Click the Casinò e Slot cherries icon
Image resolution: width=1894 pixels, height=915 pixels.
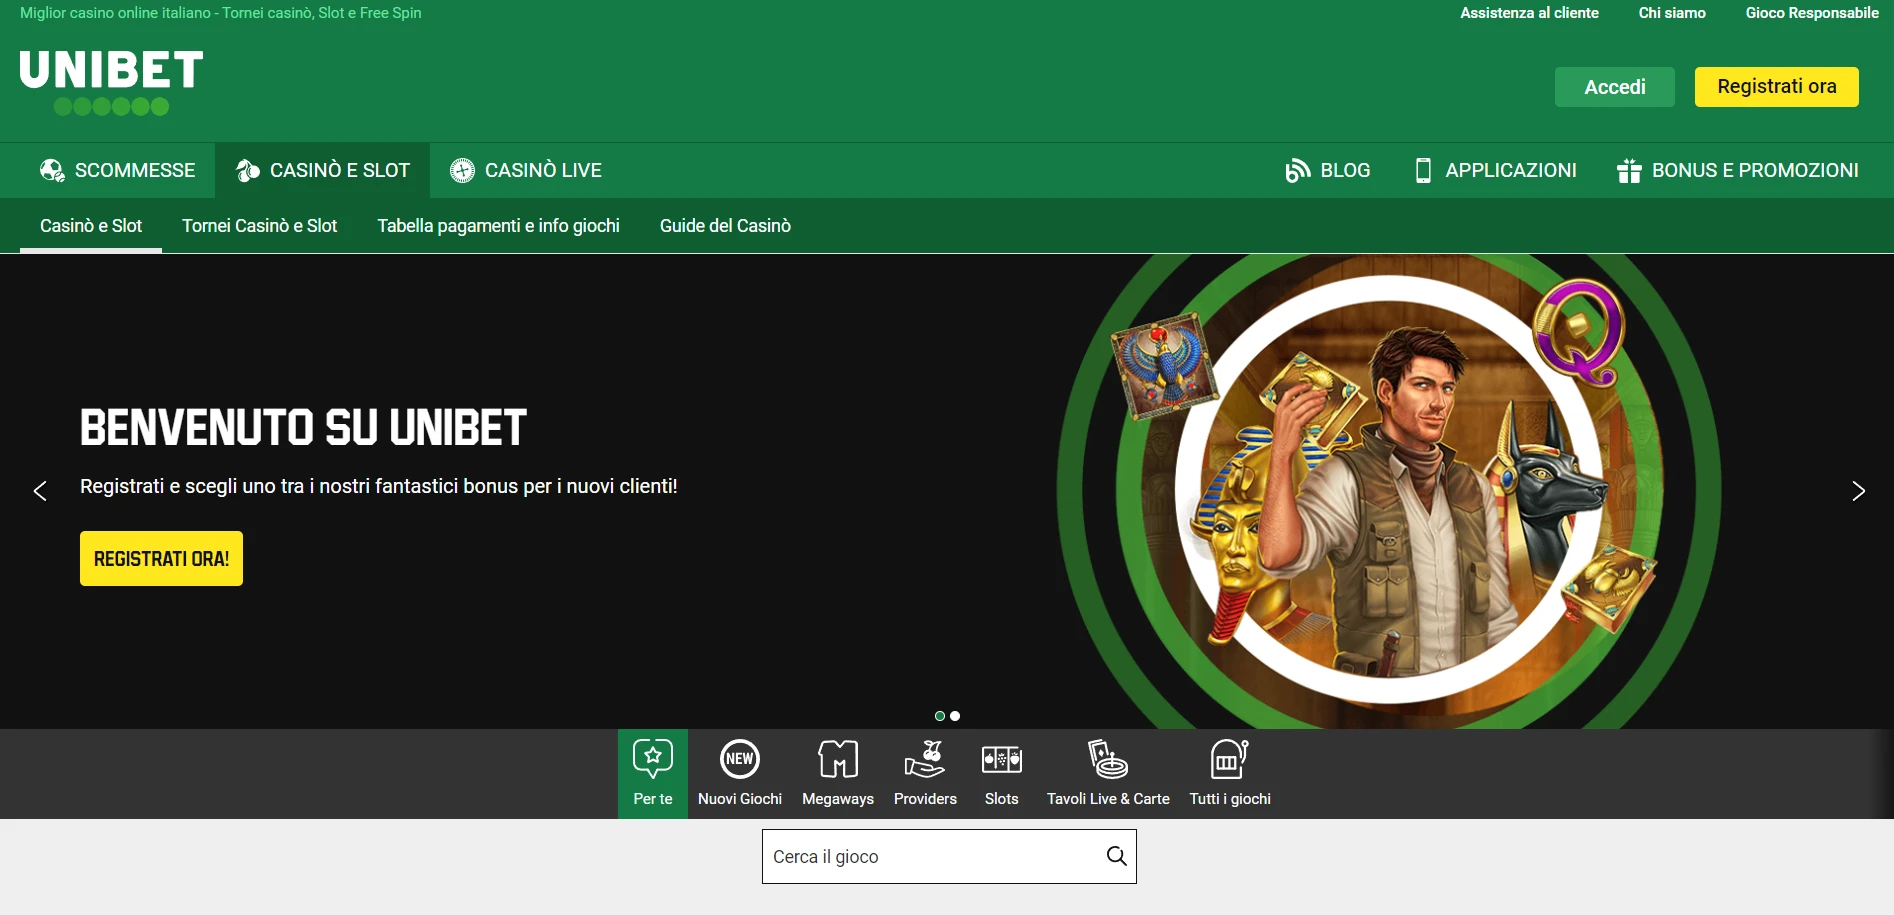pyautogui.click(x=247, y=171)
